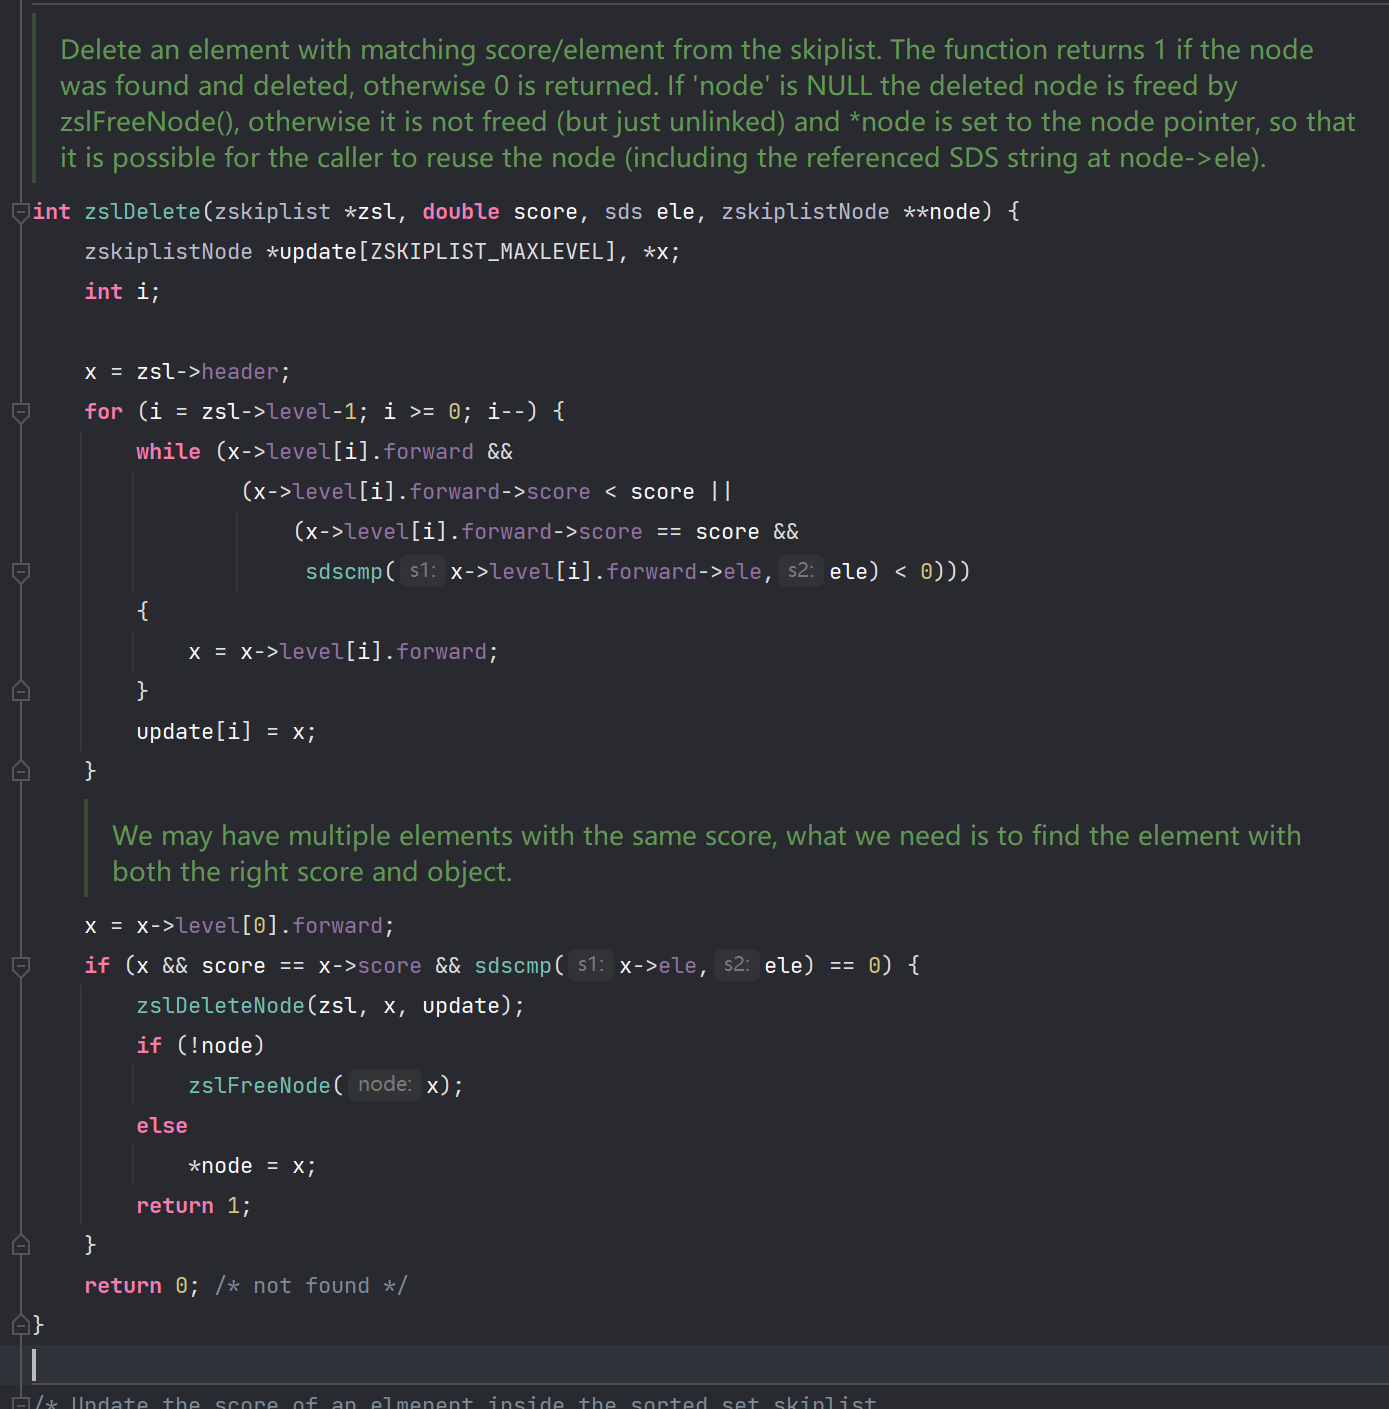Click the 'sds' type in the signature
Screen dimensions: 1389x1409
tap(624, 212)
